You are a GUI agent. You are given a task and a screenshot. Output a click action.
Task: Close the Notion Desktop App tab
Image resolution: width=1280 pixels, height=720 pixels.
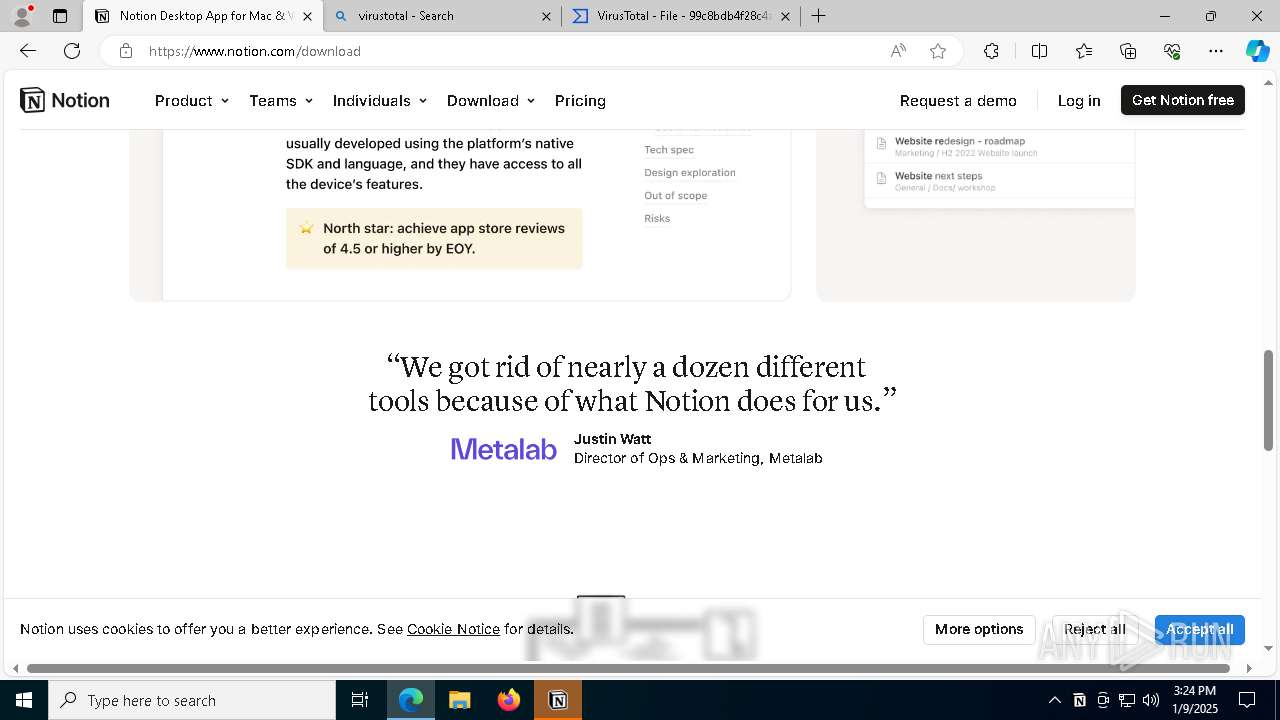(x=307, y=16)
